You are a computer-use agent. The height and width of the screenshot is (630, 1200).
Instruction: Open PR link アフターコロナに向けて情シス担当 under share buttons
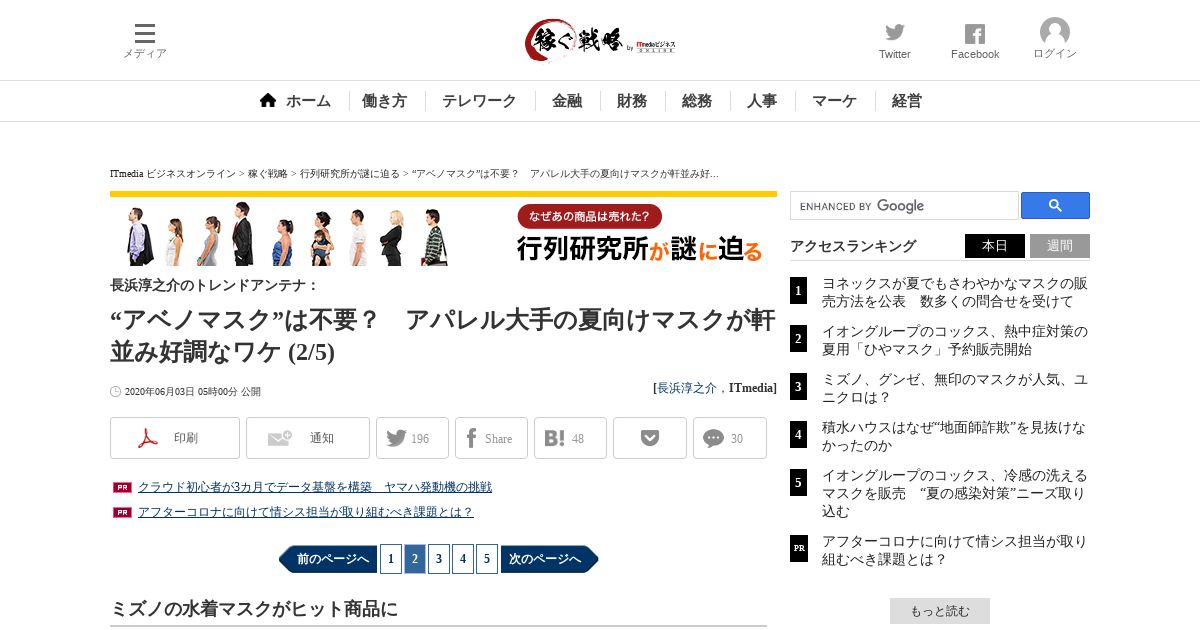[x=305, y=512]
